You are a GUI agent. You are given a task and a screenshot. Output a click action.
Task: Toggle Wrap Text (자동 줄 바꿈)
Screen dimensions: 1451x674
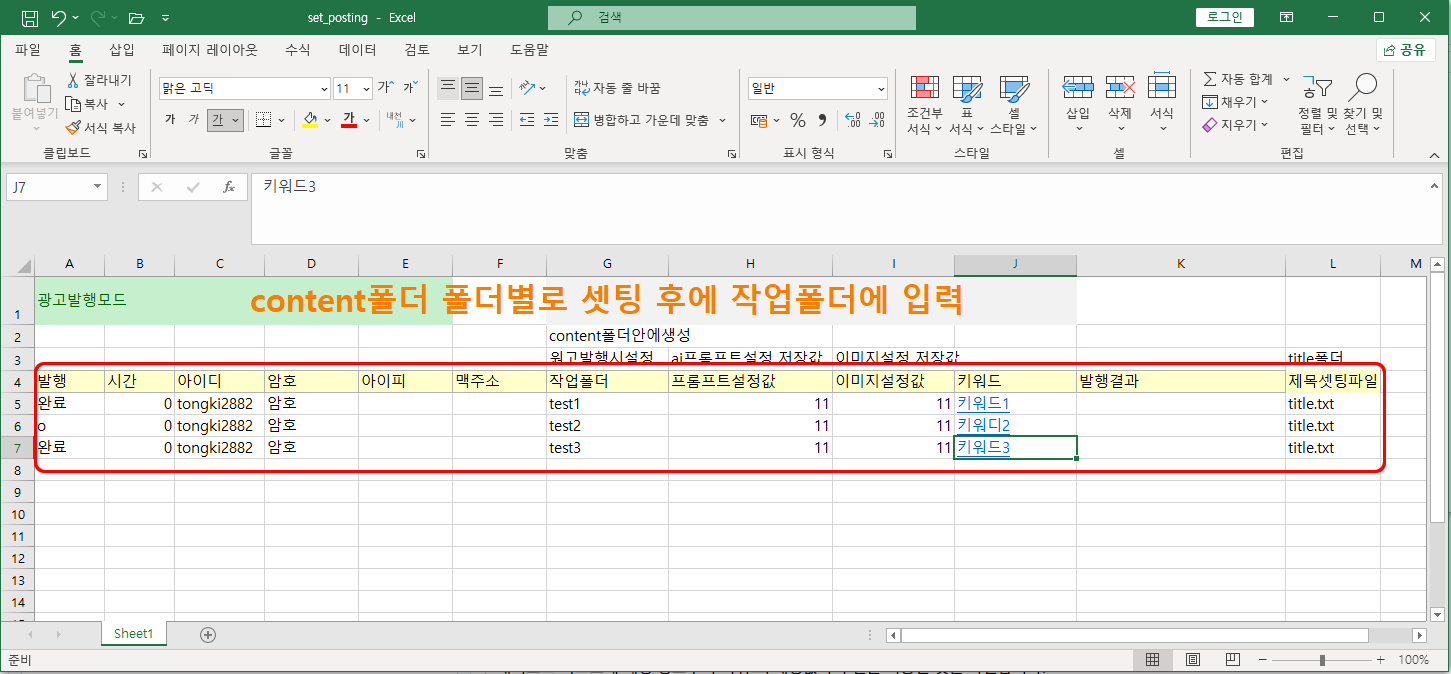(x=617, y=88)
